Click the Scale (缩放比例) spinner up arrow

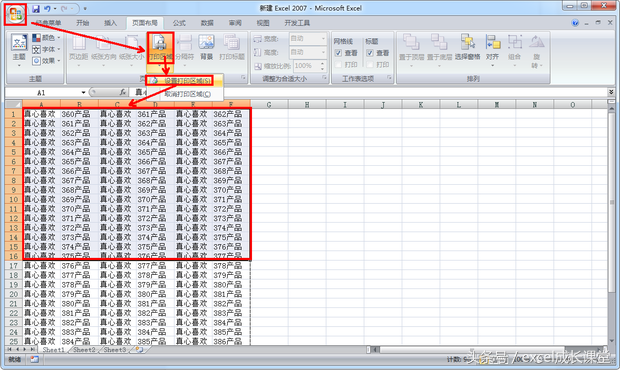323,63
